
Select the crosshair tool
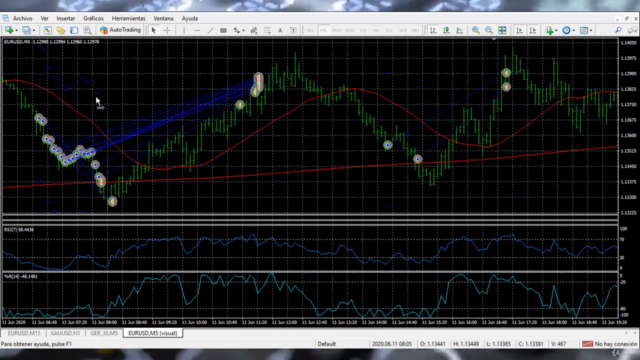coord(167,30)
